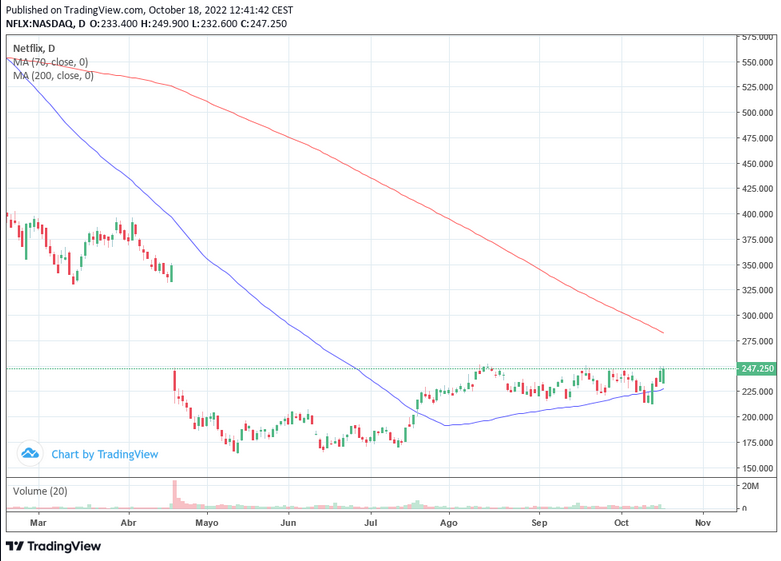Click the 550.000 price axis label
Screen dimensions: 781x561
[757, 62]
